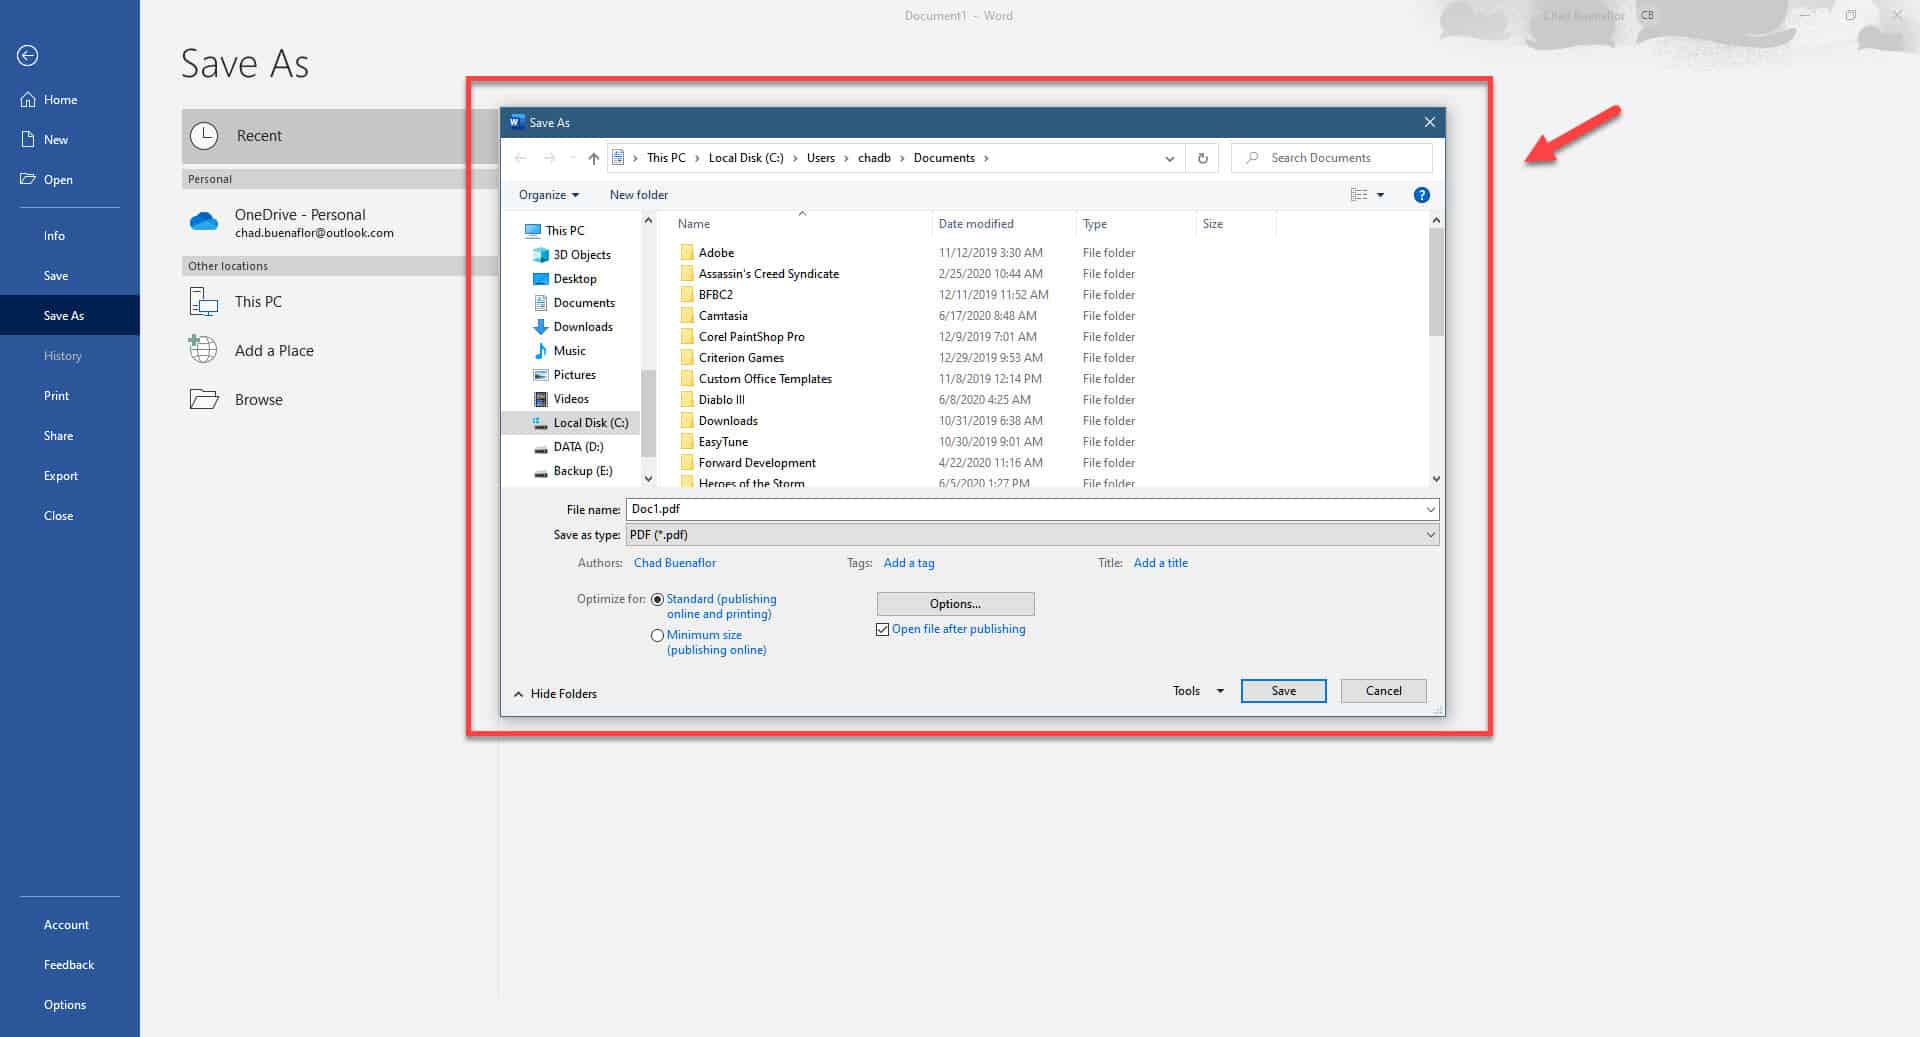Click the Adobe folder icon in the file list
The image size is (1920, 1037).
tap(687, 253)
